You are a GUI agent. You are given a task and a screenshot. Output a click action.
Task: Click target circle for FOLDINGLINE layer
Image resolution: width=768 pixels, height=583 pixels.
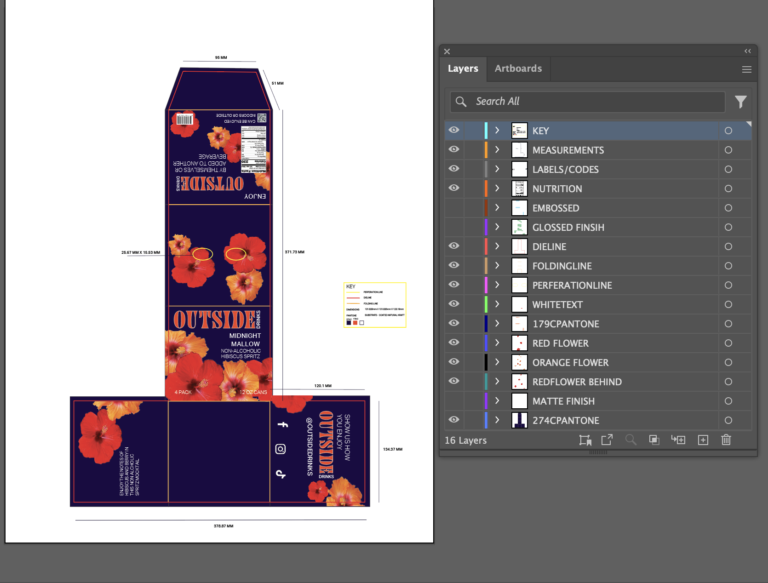[728, 266]
